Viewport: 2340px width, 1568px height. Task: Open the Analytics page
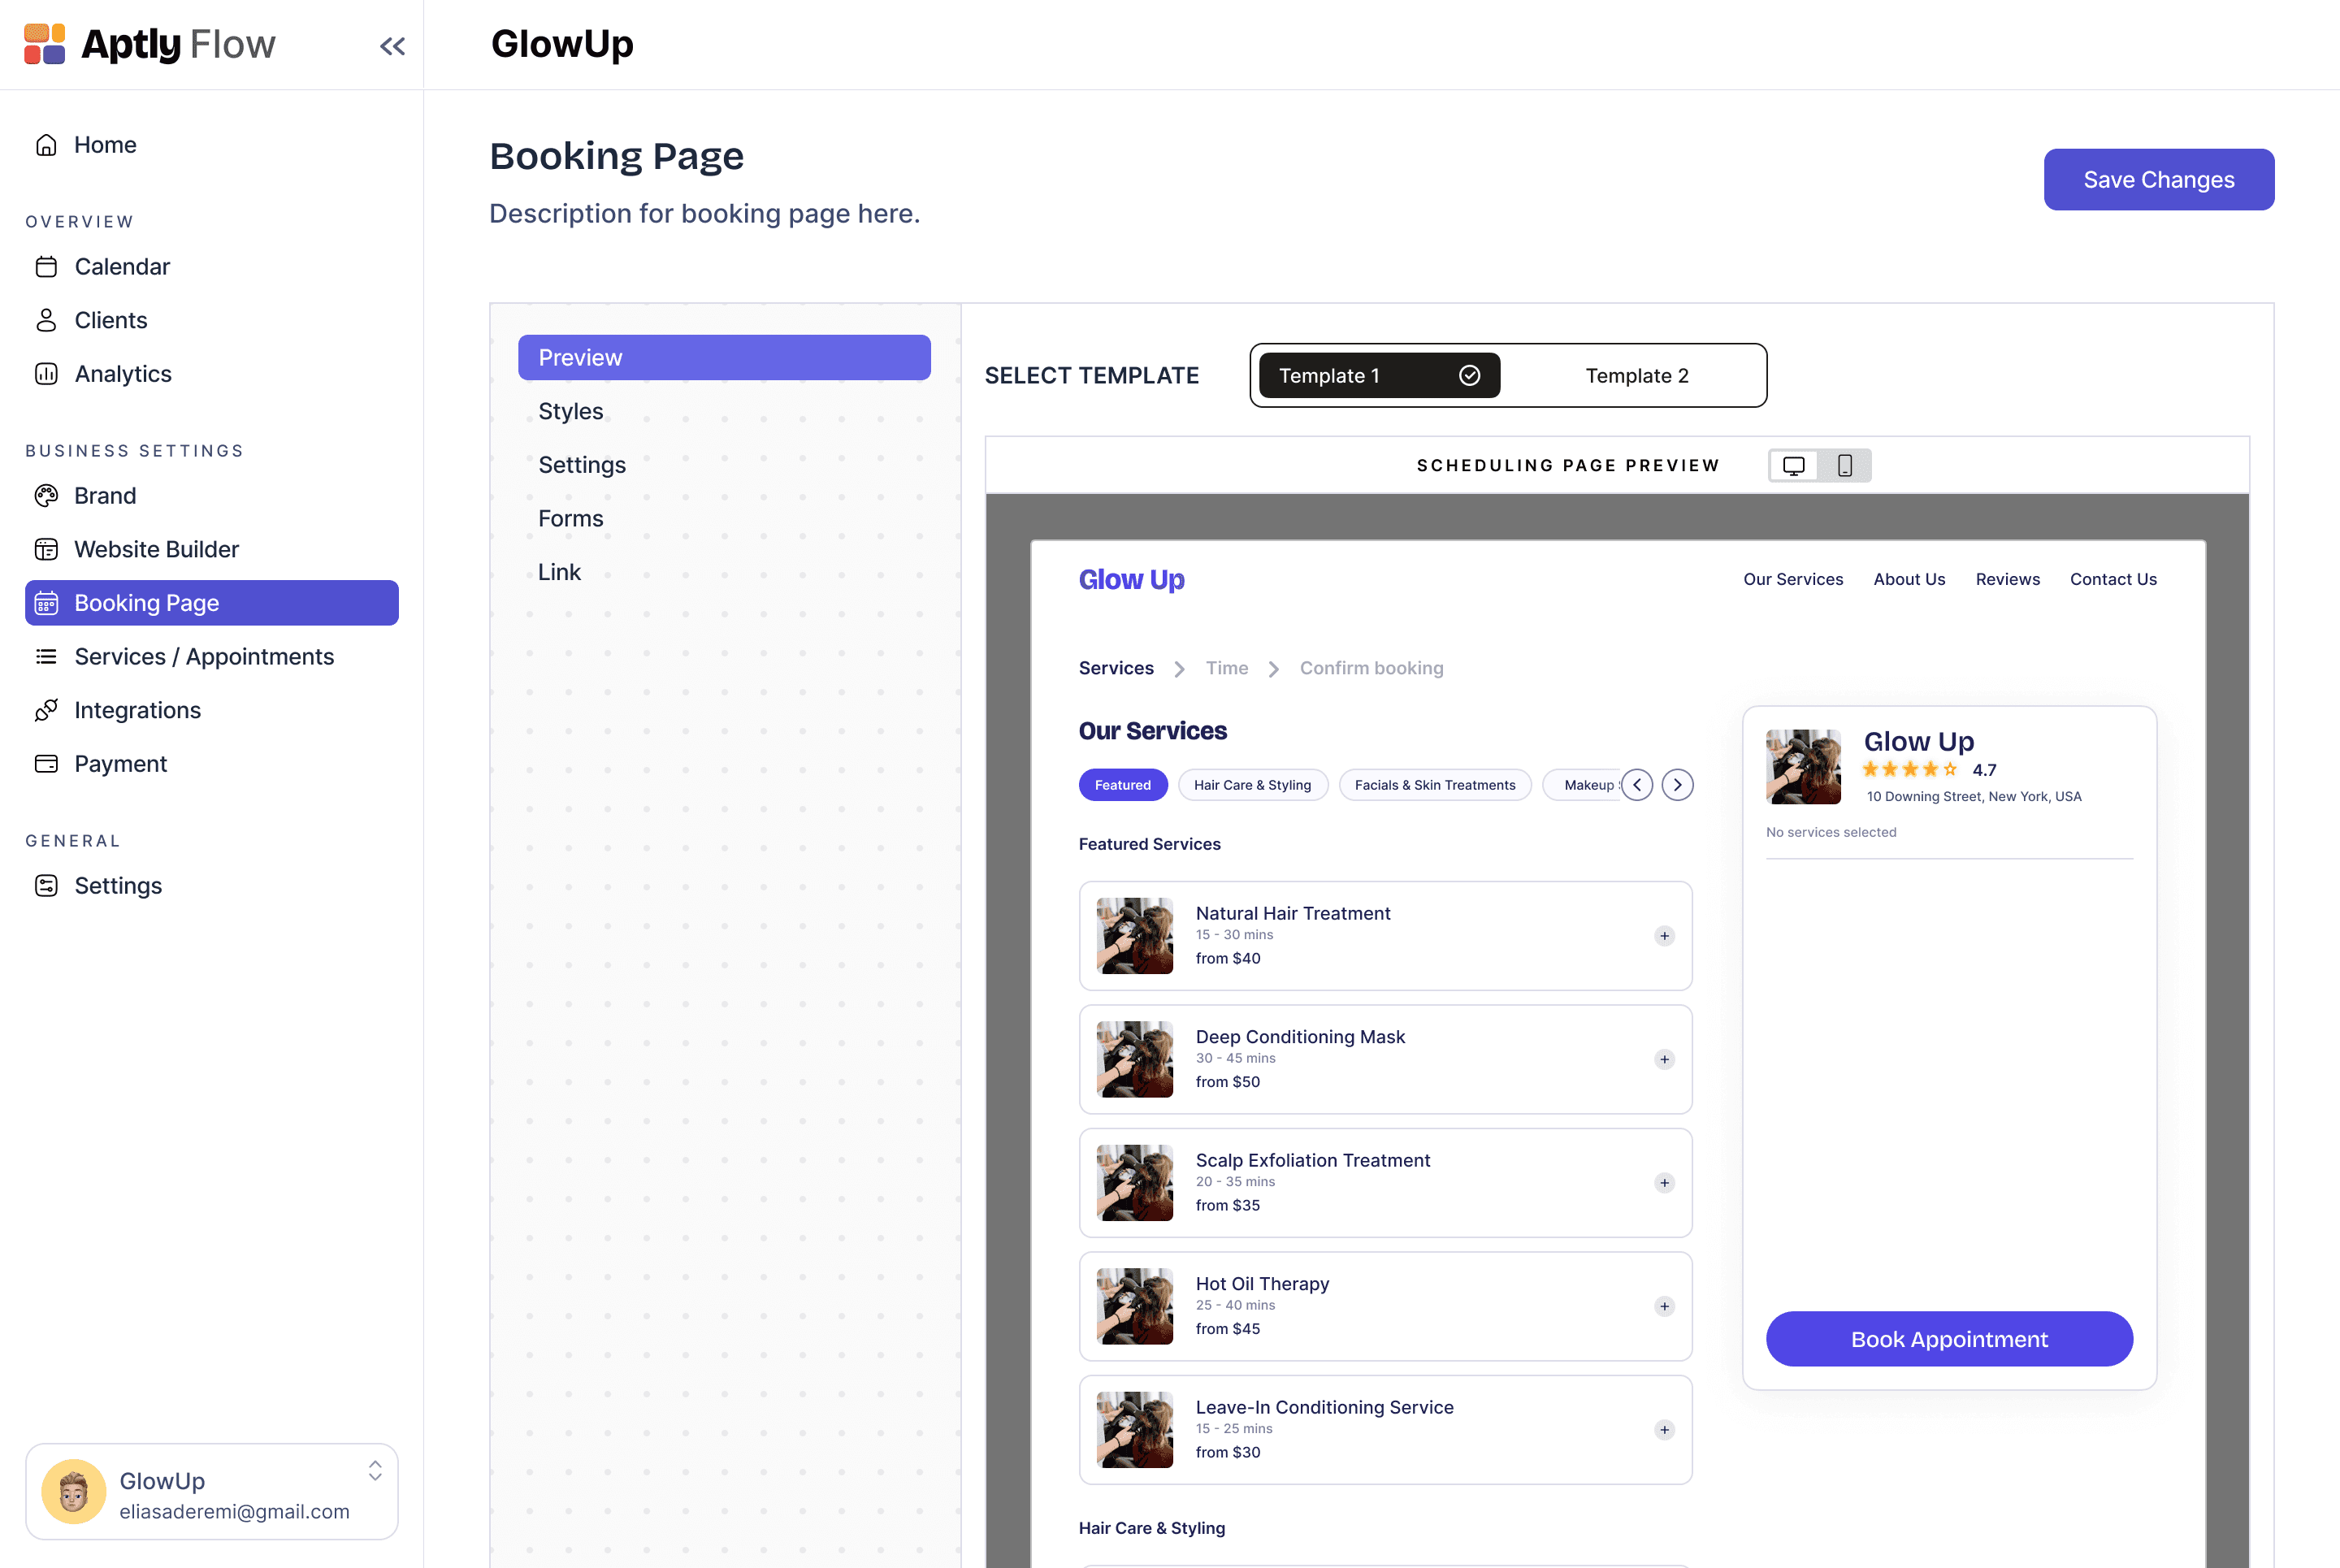coord(122,374)
